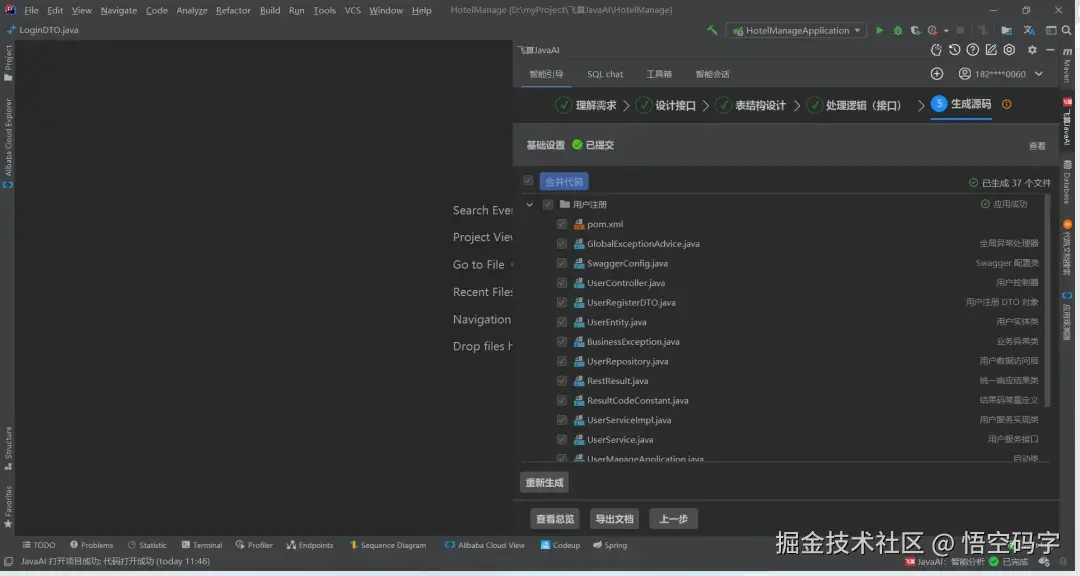The image size is (1080, 576).
Task: Open the Favorites tool window
Action: coord(8,506)
